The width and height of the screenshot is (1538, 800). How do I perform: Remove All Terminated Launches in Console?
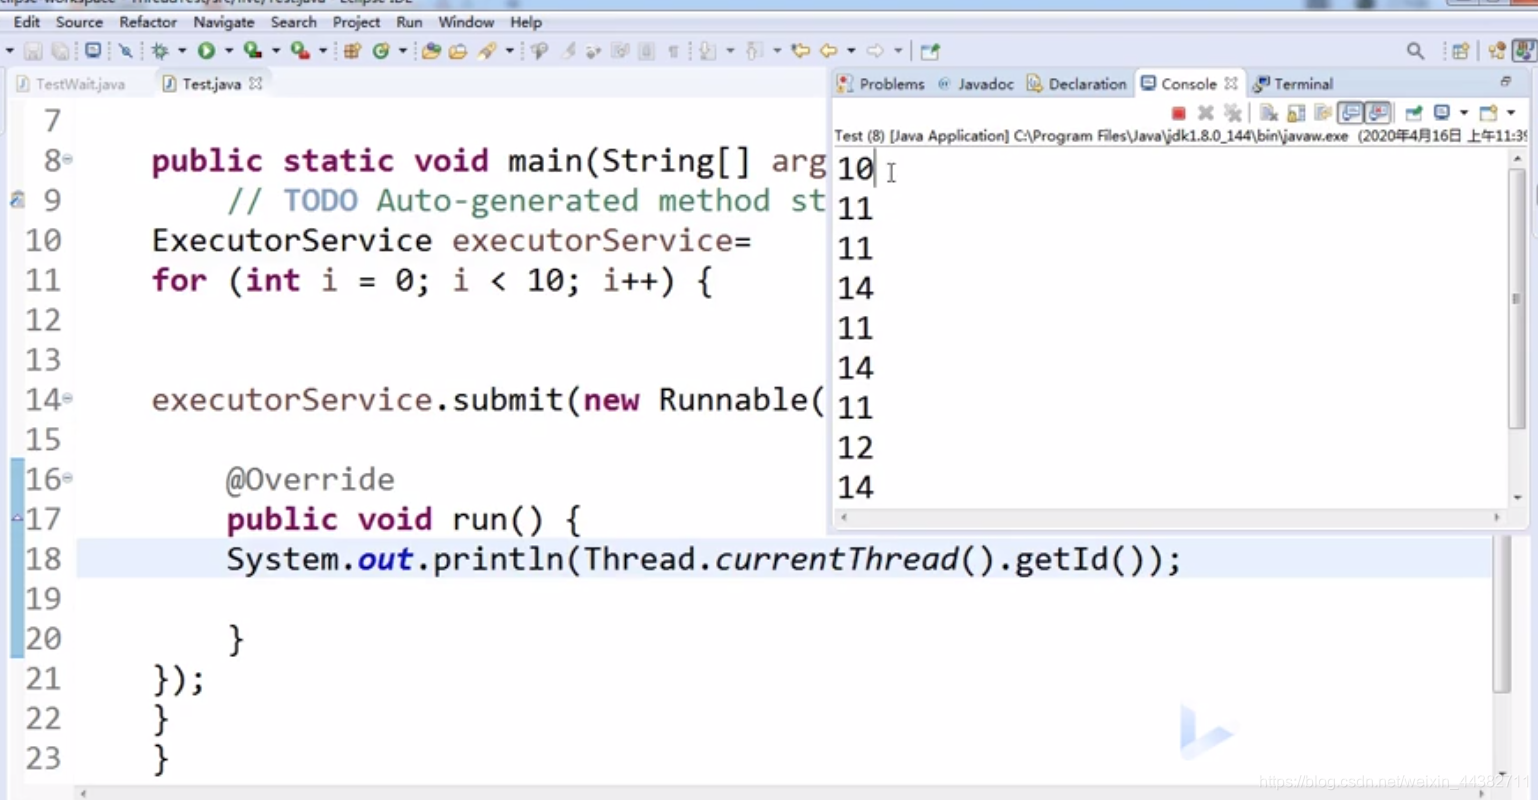click(x=1233, y=113)
